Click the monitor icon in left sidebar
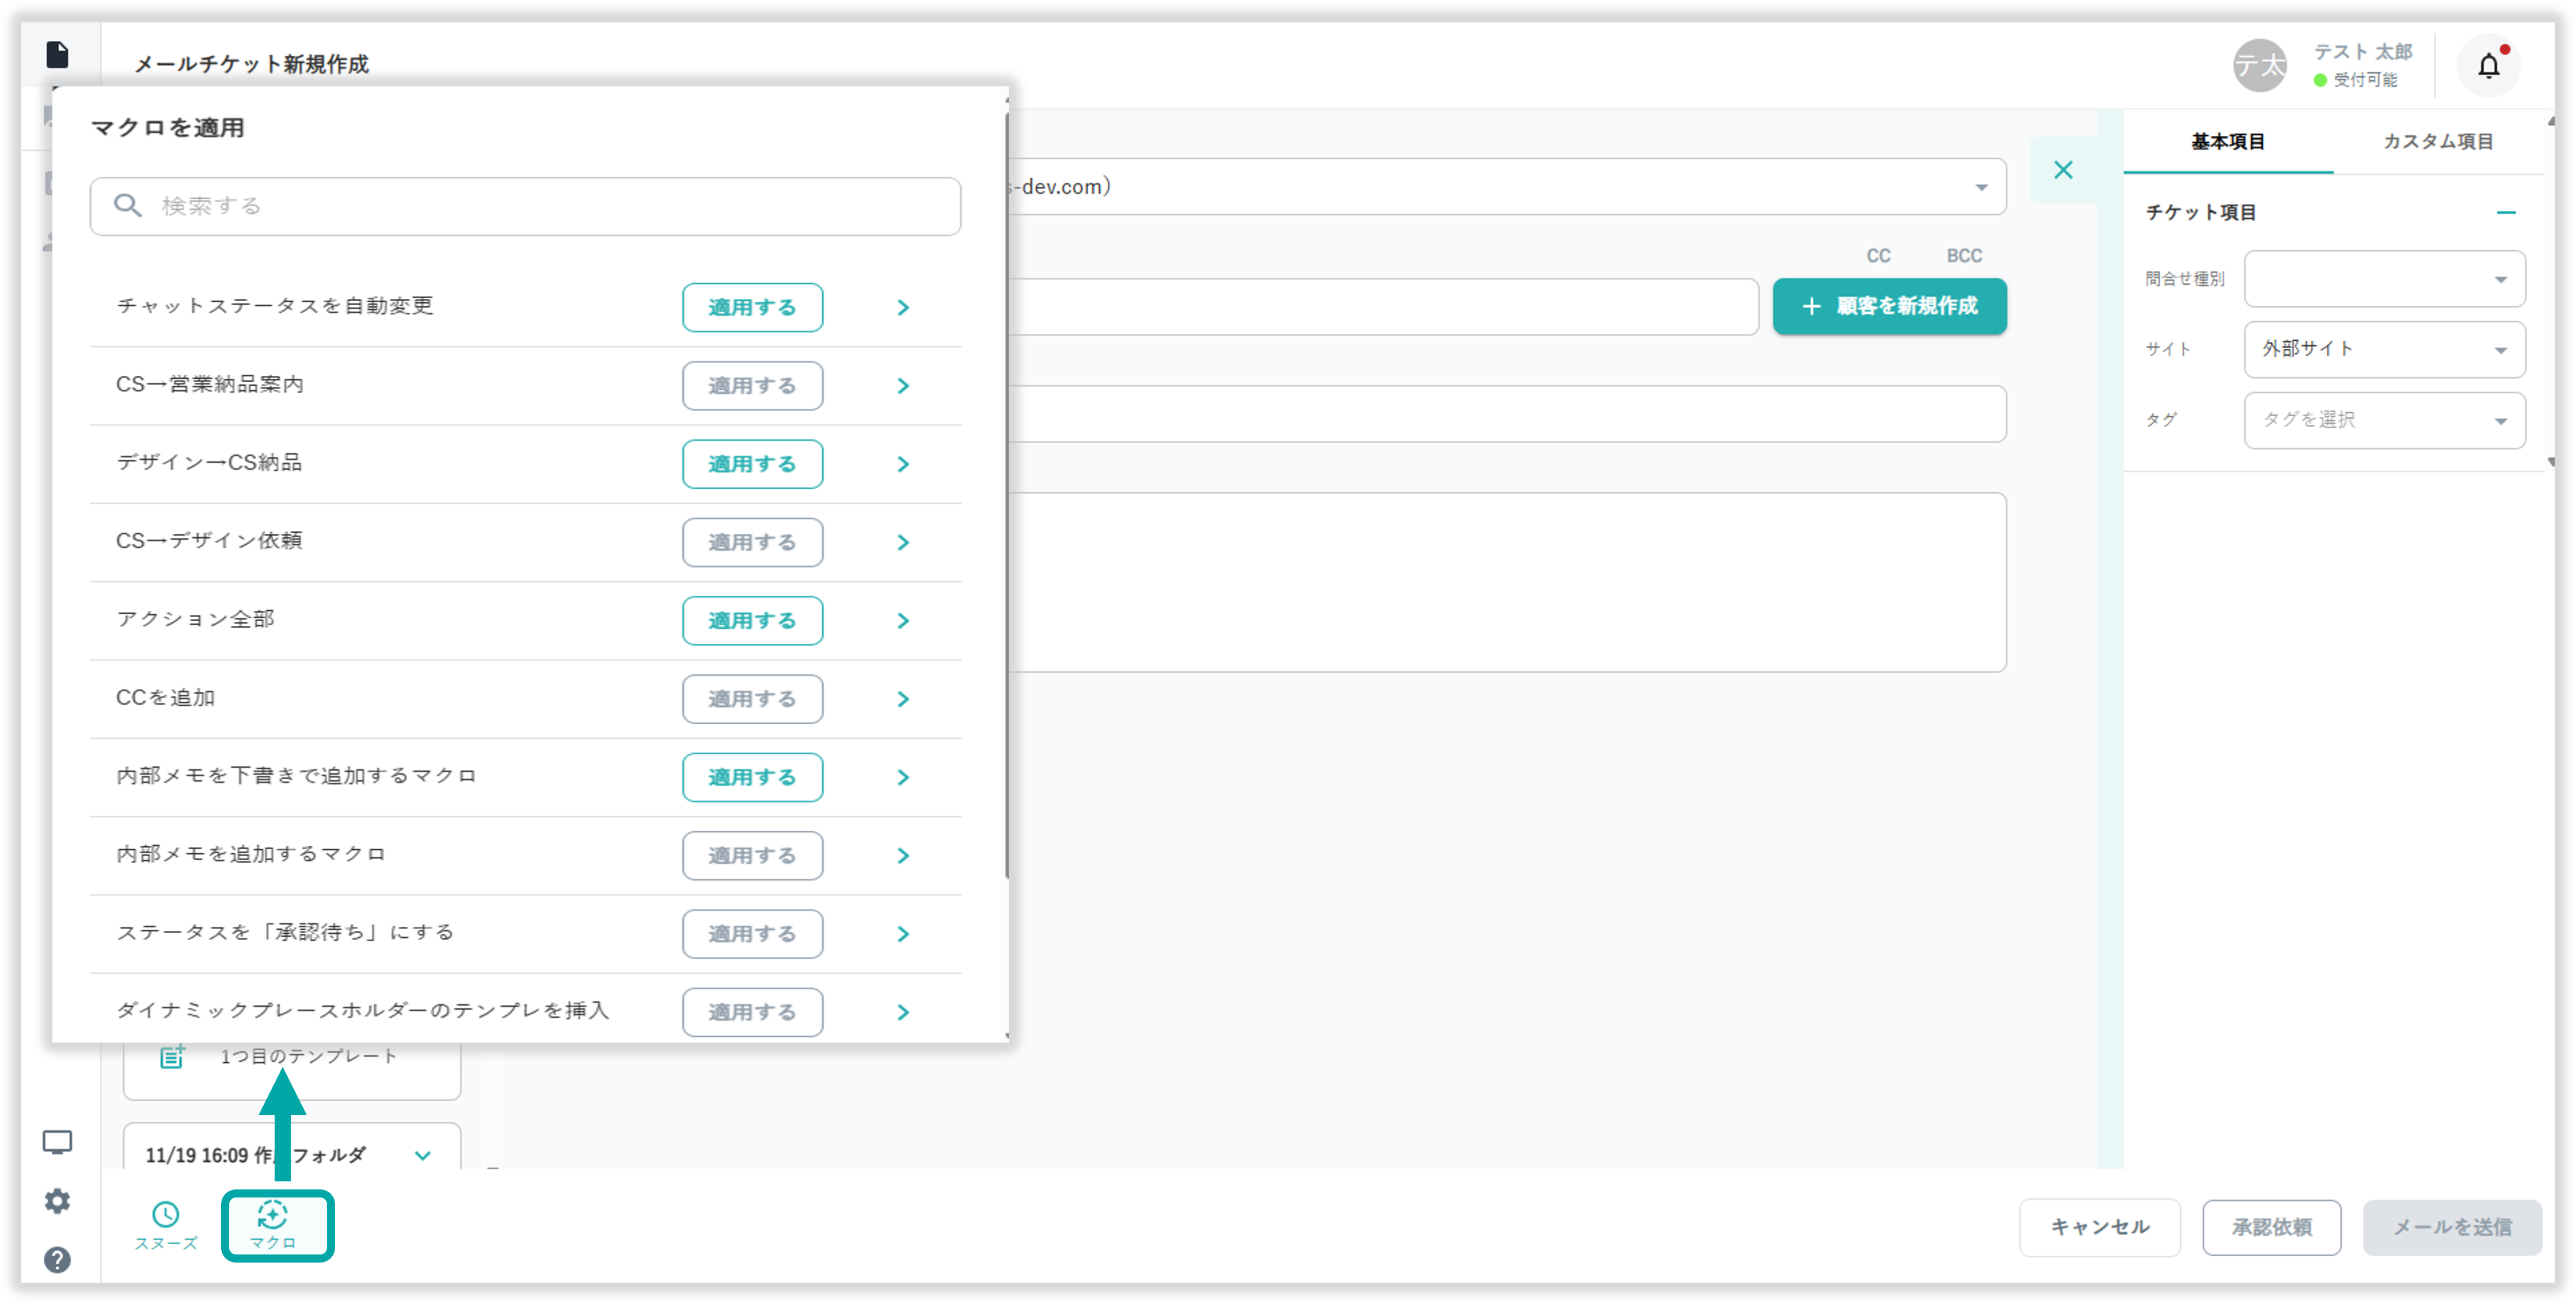Image resolution: width=2576 pixels, height=1304 pixels. click(x=58, y=1141)
